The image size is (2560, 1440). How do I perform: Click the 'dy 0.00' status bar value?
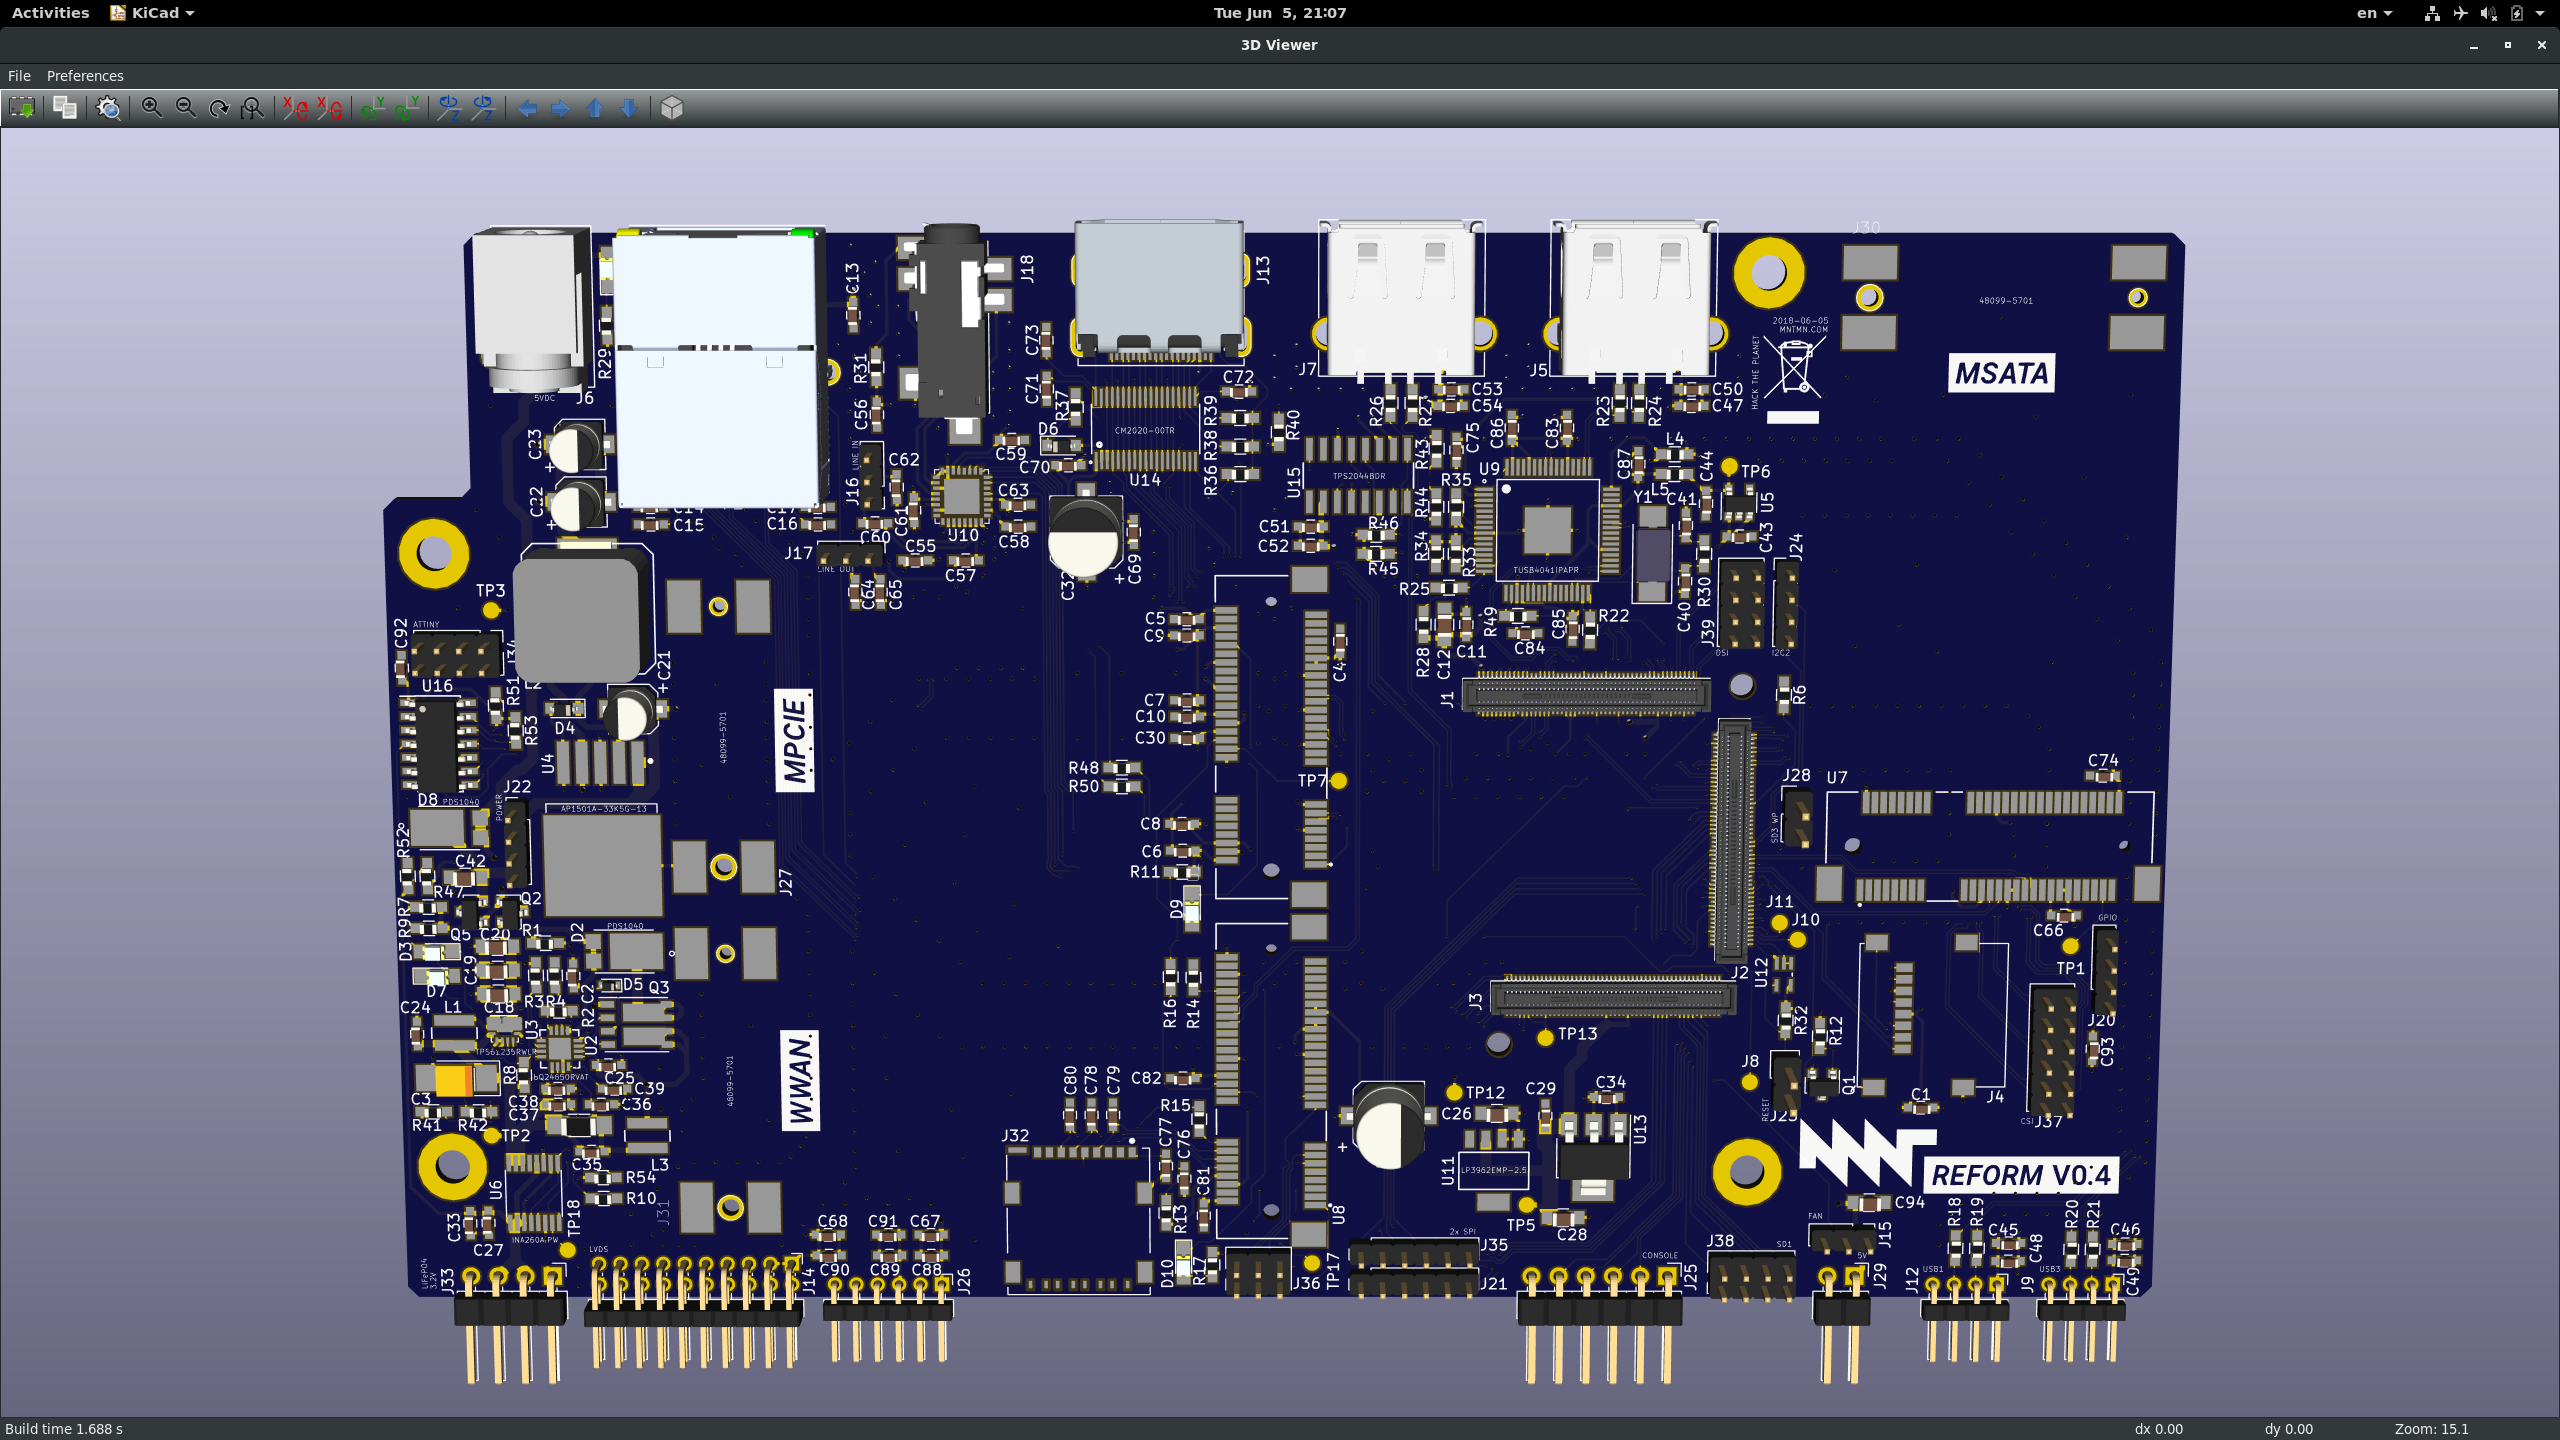click(x=2289, y=1429)
